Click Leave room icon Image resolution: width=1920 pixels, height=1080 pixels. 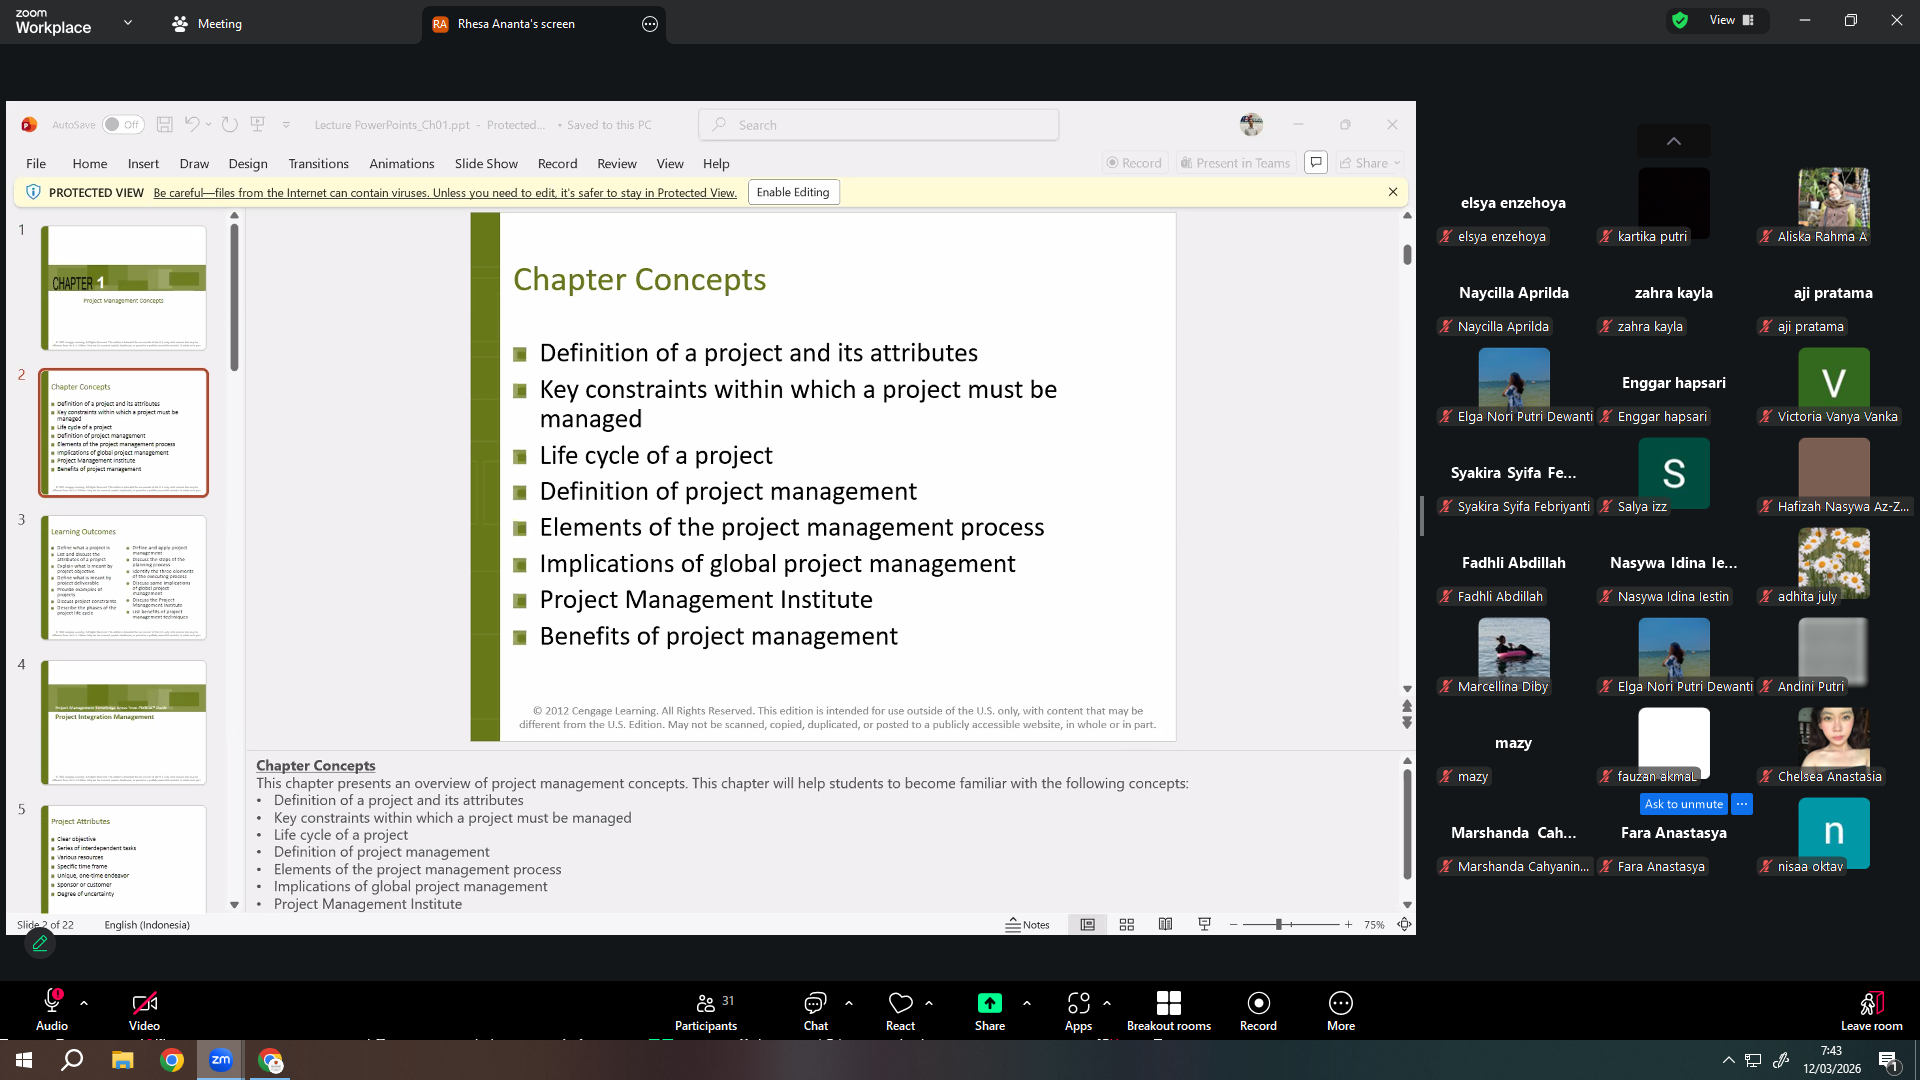(x=1871, y=1002)
